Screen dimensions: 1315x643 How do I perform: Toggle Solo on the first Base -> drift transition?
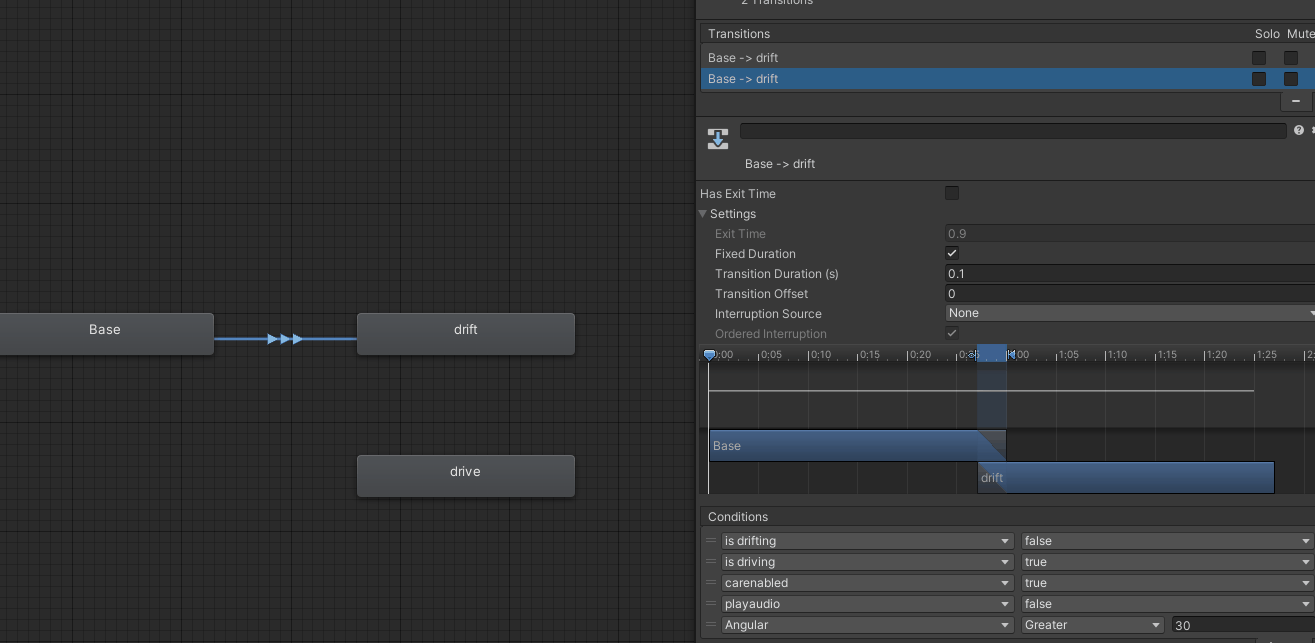(x=1258, y=57)
